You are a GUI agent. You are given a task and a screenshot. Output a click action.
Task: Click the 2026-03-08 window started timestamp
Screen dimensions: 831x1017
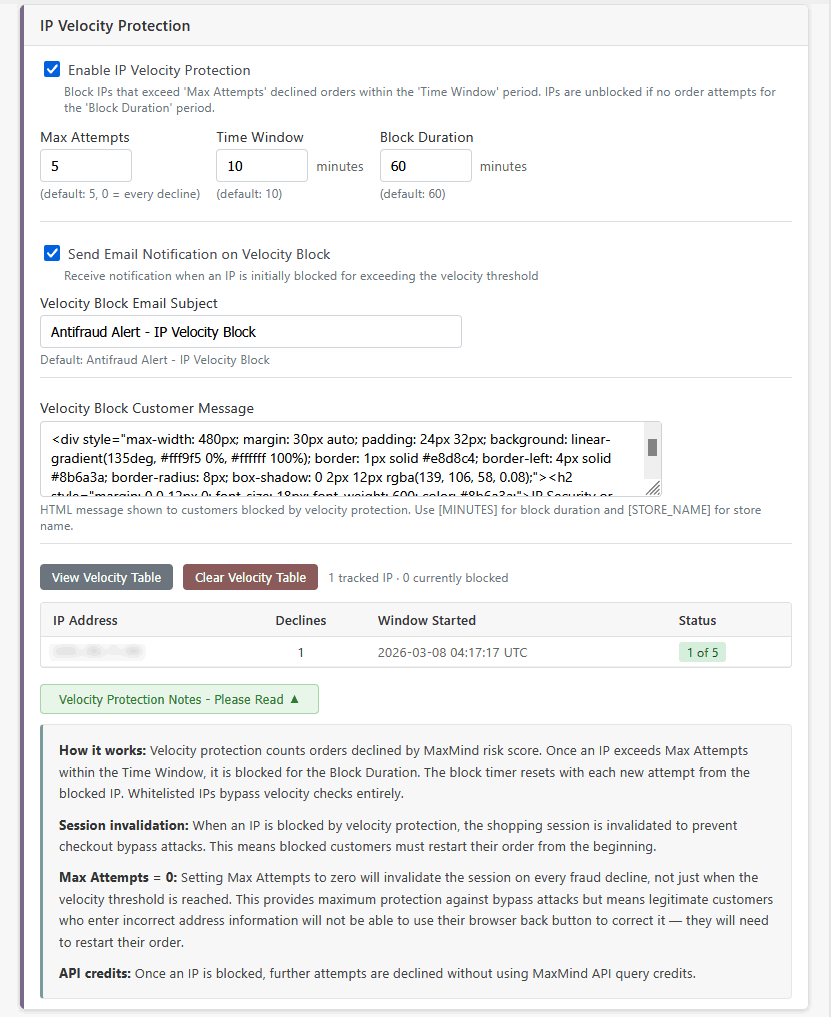(x=452, y=652)
